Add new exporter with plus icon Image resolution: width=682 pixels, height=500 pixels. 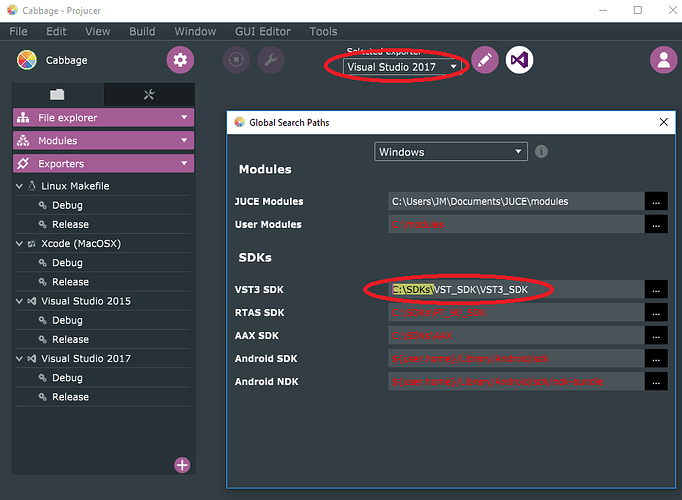click(x=182, y=465)
